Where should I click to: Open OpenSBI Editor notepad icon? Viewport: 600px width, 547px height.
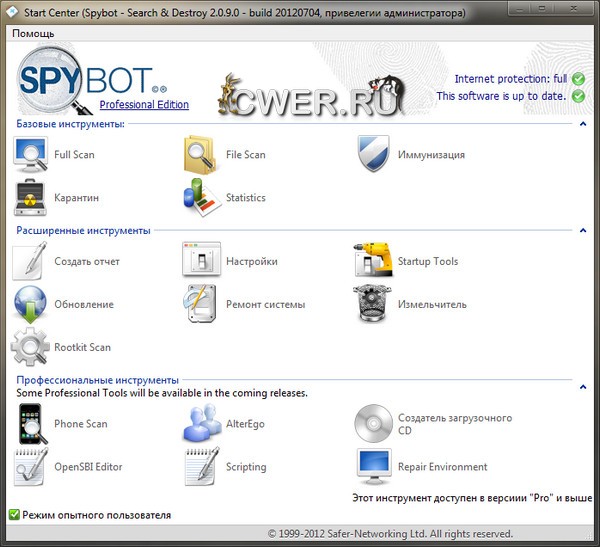31,467
